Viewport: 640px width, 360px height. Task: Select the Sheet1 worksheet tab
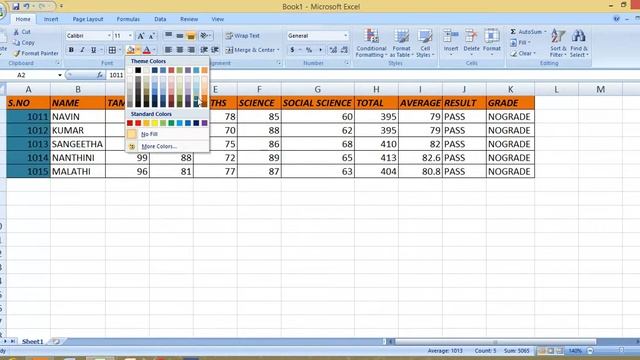[32, 341]
